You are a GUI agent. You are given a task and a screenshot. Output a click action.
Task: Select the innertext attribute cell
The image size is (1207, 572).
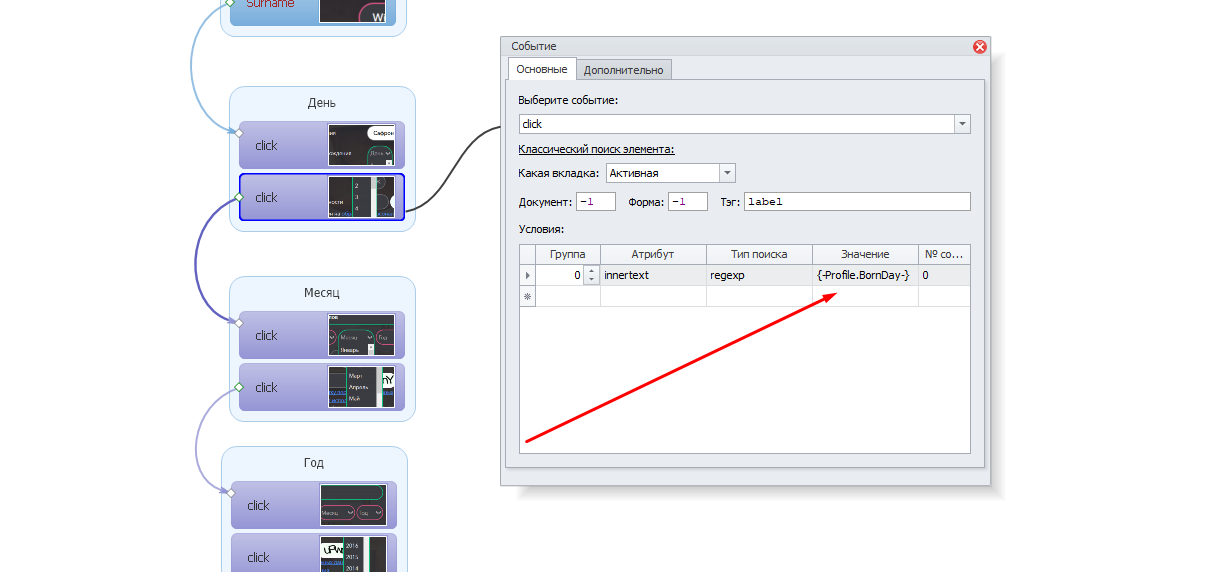coord(653,275)
